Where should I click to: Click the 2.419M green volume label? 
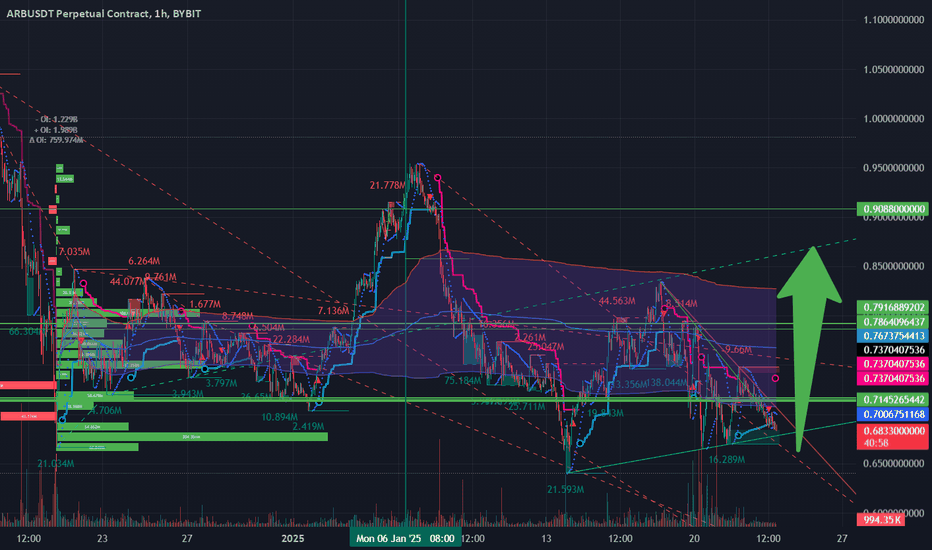click(x=308, y=427)
